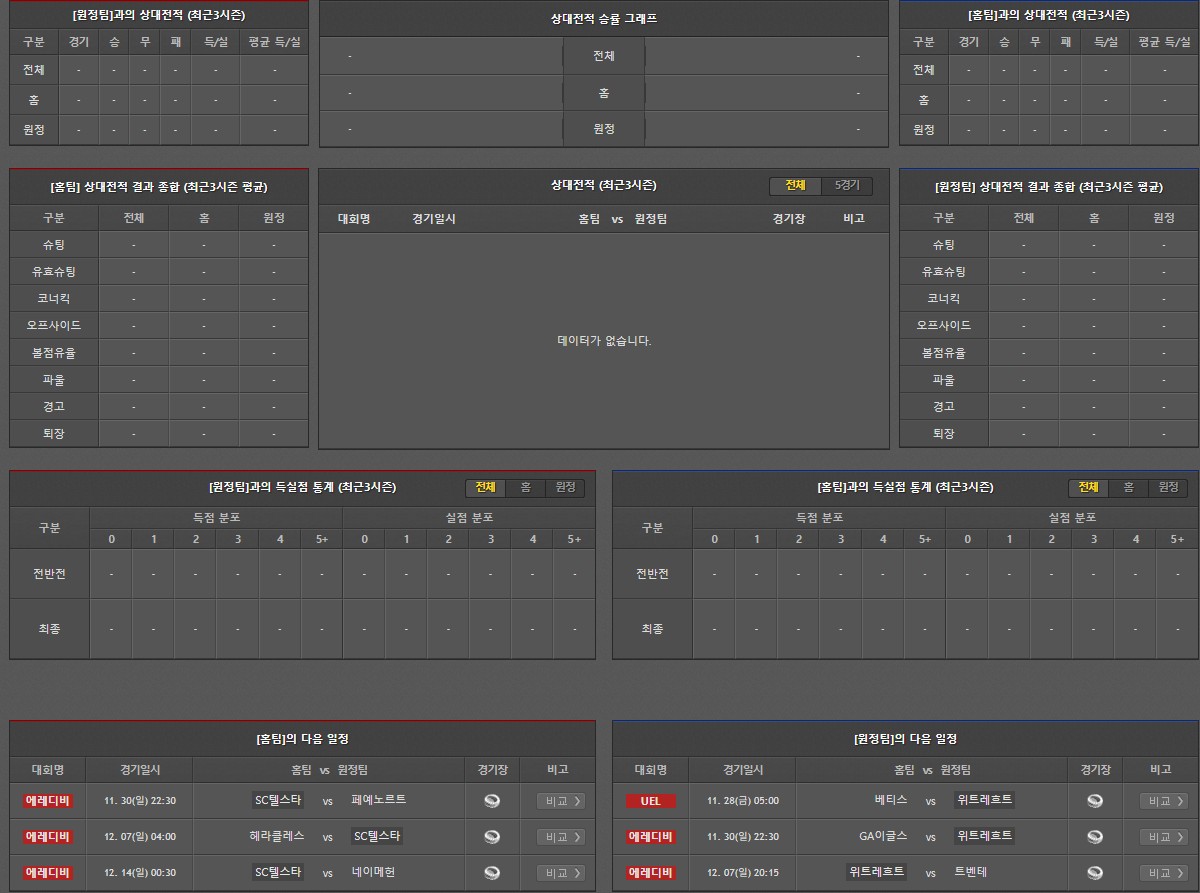Click stadium icon for GA이글스 vs 위트레흐트 match
Image resolution: width=1200 pixels, height=893 pixels.
click(x=1095, y=837)
